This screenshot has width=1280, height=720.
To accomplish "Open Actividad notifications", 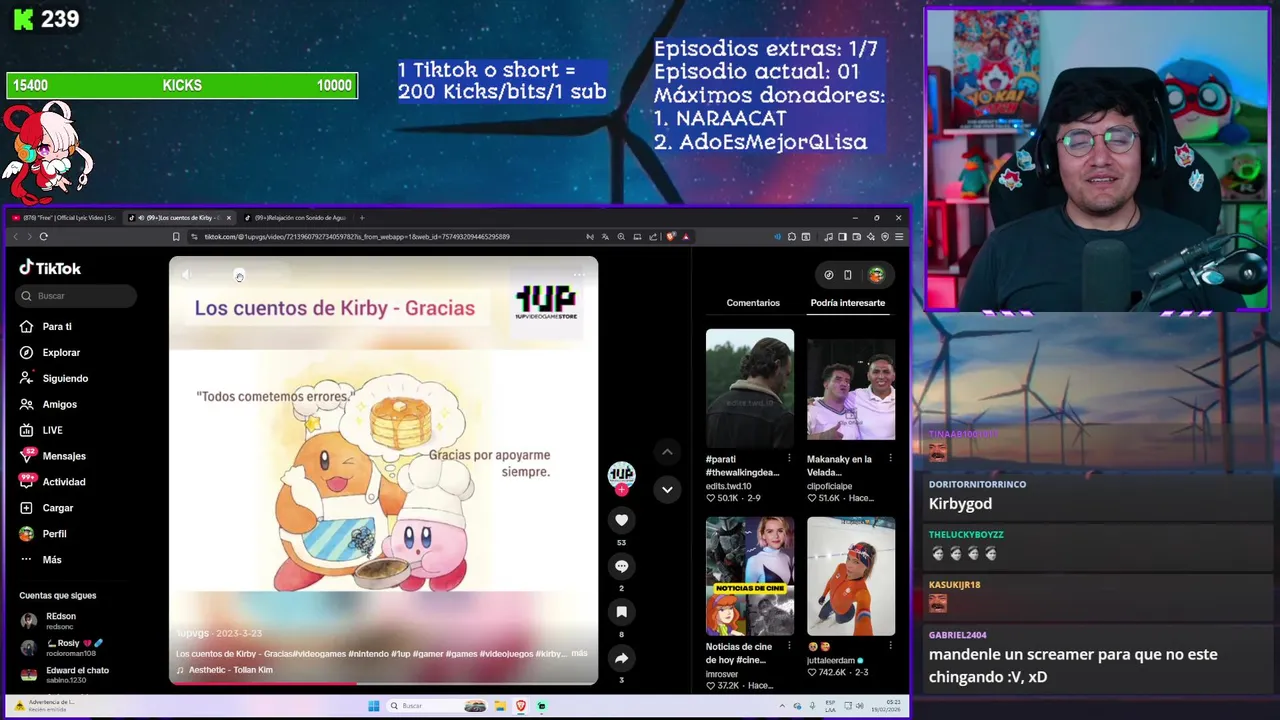I will [x=52, y=482].
